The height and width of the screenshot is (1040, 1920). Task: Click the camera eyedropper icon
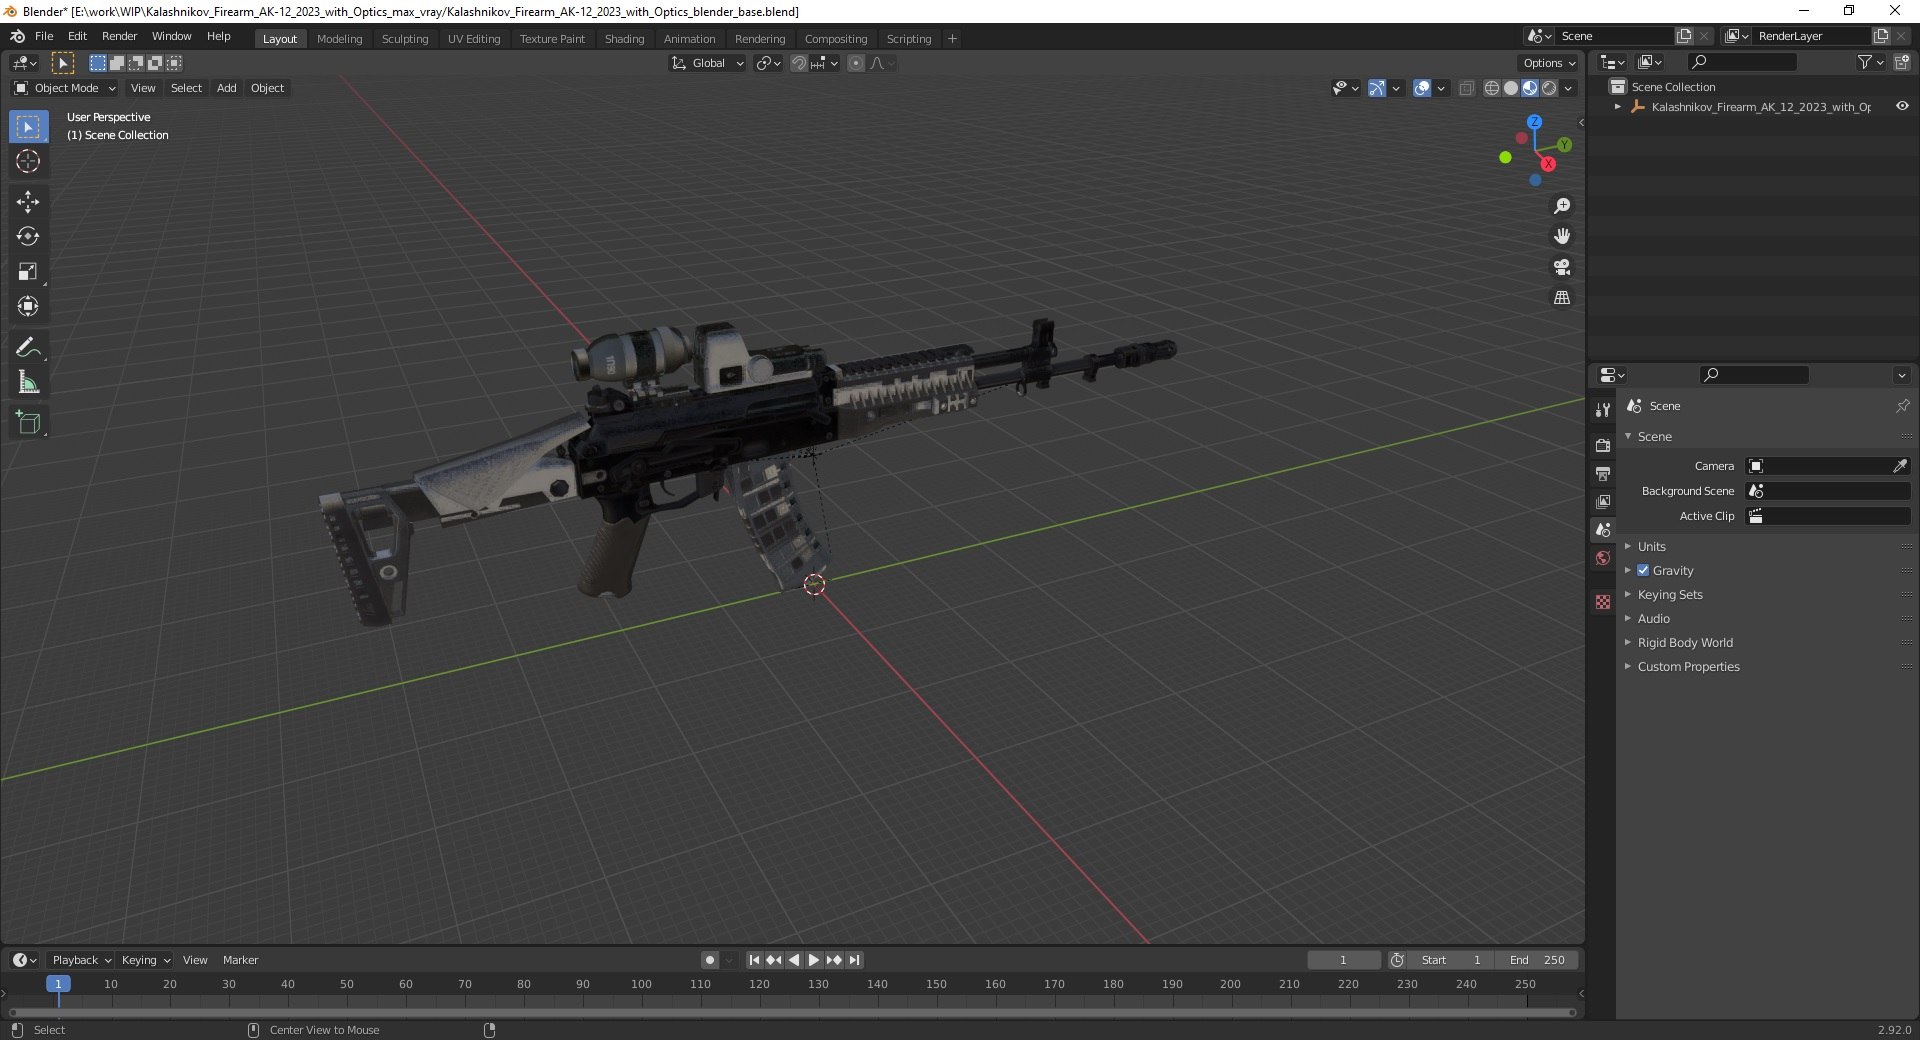point(1900,466)
